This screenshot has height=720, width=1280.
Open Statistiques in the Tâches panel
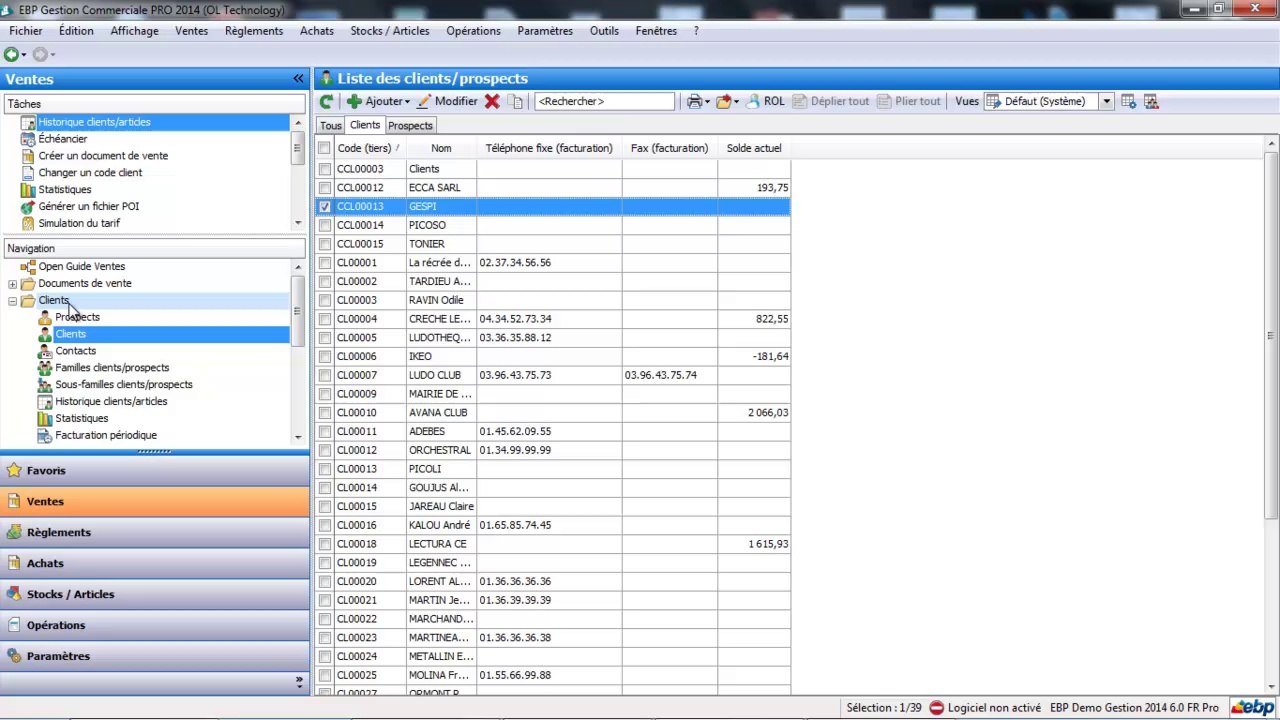coord(65,190)
